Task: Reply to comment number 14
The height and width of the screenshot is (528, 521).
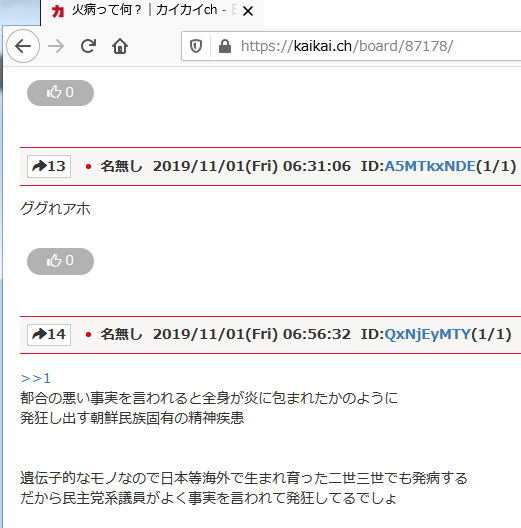Action: 49,335
